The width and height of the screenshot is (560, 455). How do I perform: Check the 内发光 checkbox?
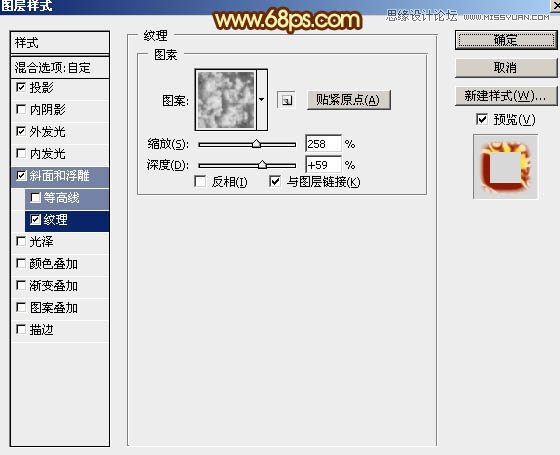click(x=21, y=154)
